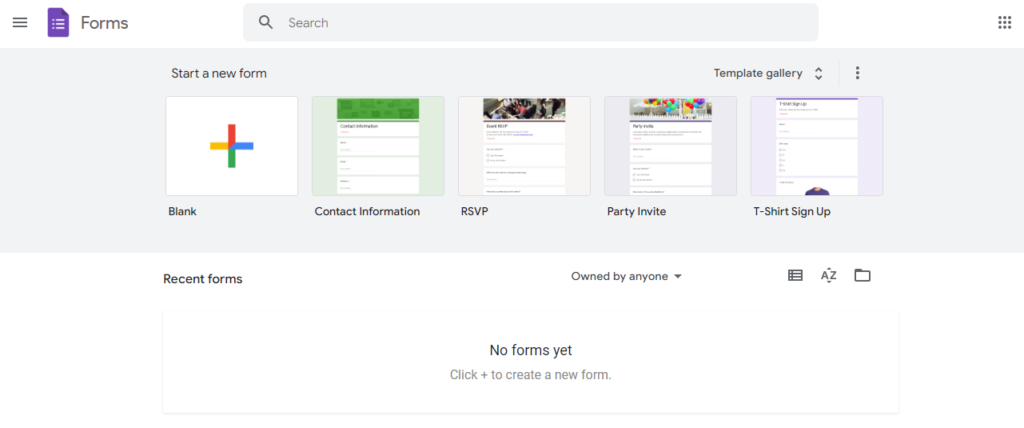The height and width of the screenshot is (428, 1024).
Task: Open the Contact Information template thumbnail
Action: pyautogui.click(x=378, y=146)
